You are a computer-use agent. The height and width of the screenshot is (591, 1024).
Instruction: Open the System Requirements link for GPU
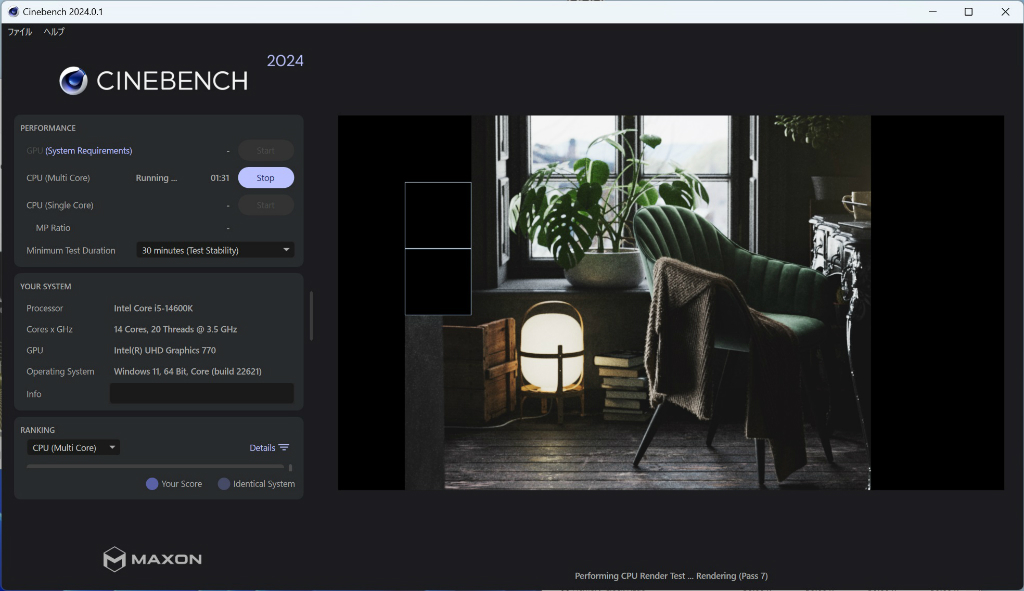89,151
